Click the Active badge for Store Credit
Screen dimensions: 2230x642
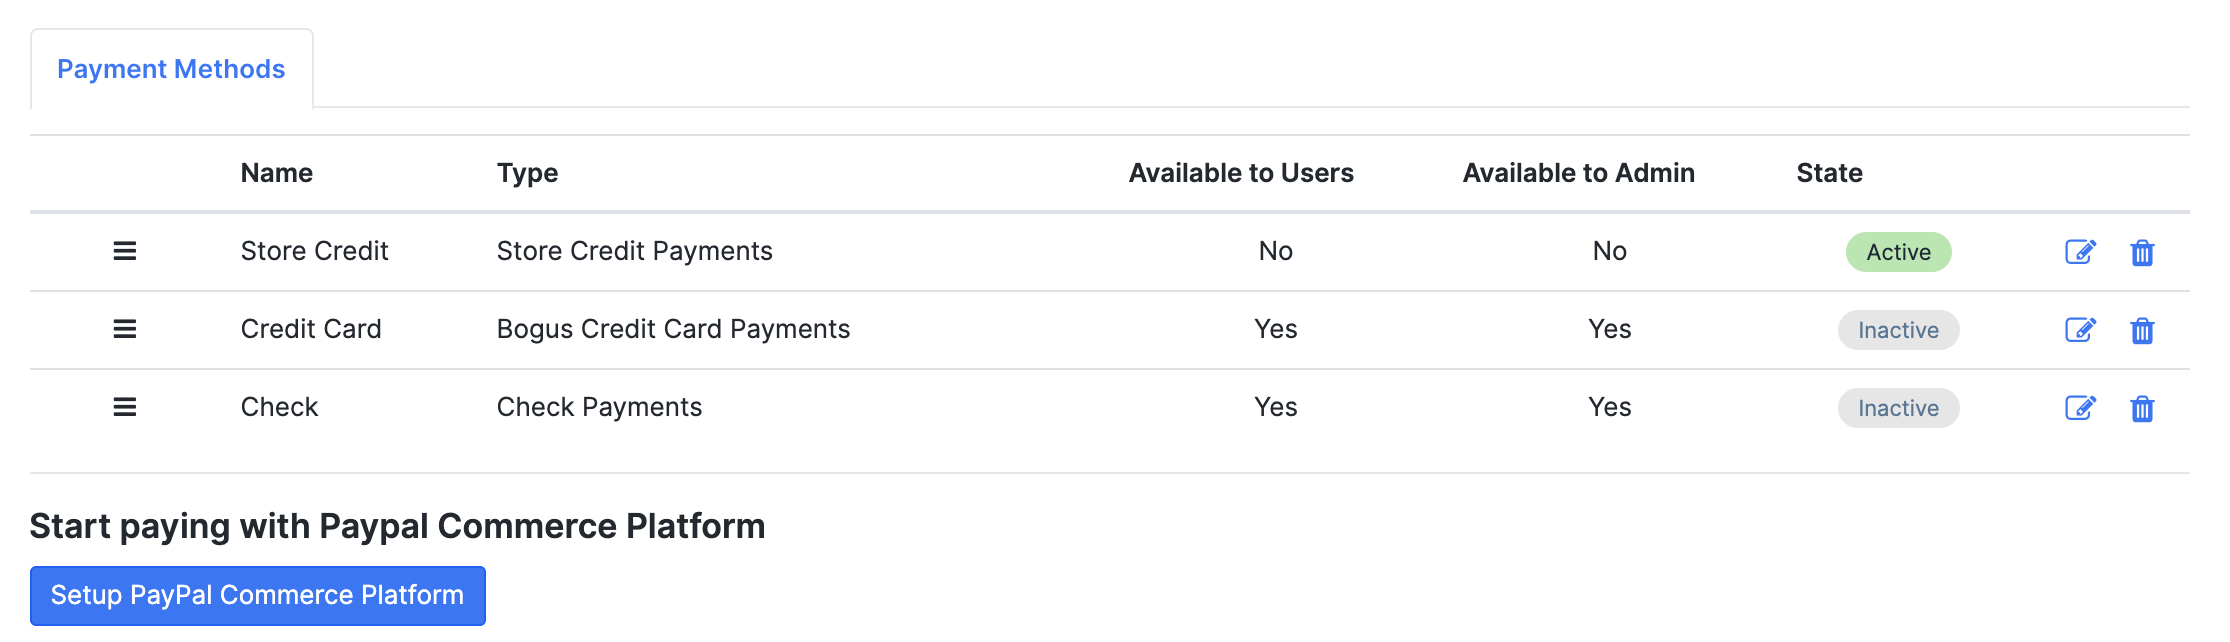click(1898, 252)
